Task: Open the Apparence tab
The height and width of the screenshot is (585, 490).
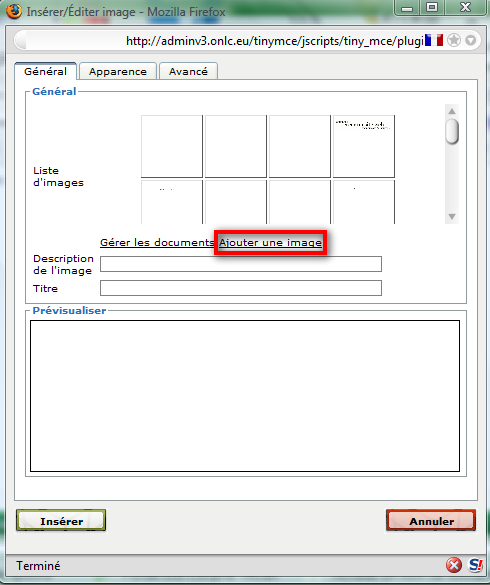Action: click(118, 71)
